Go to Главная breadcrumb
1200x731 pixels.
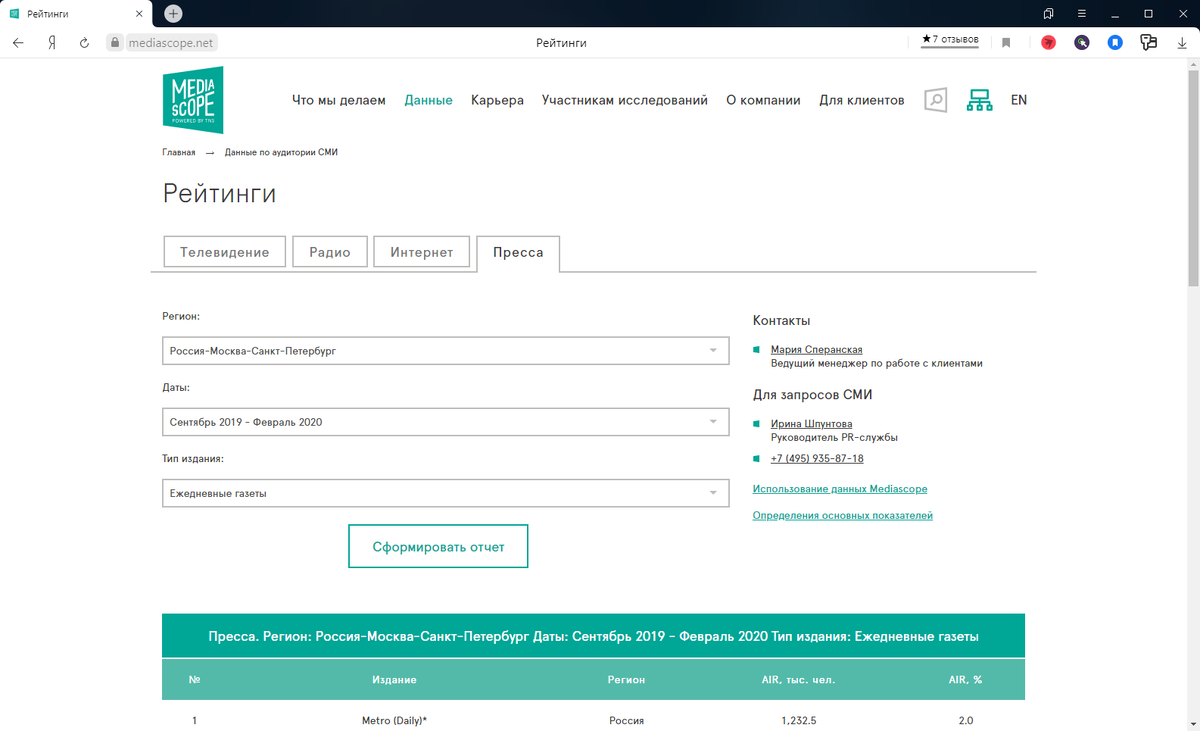pos(179,152)
